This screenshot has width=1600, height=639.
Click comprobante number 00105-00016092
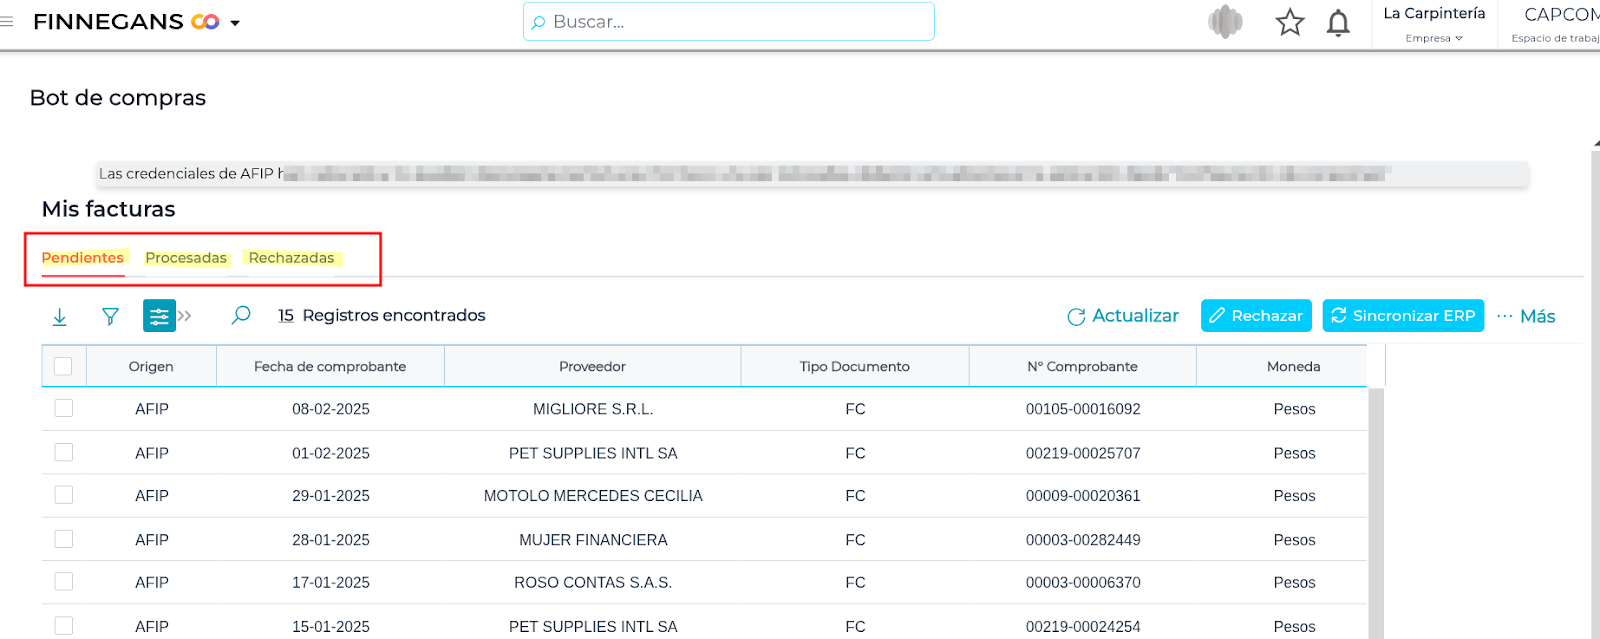pos(1083,409)
